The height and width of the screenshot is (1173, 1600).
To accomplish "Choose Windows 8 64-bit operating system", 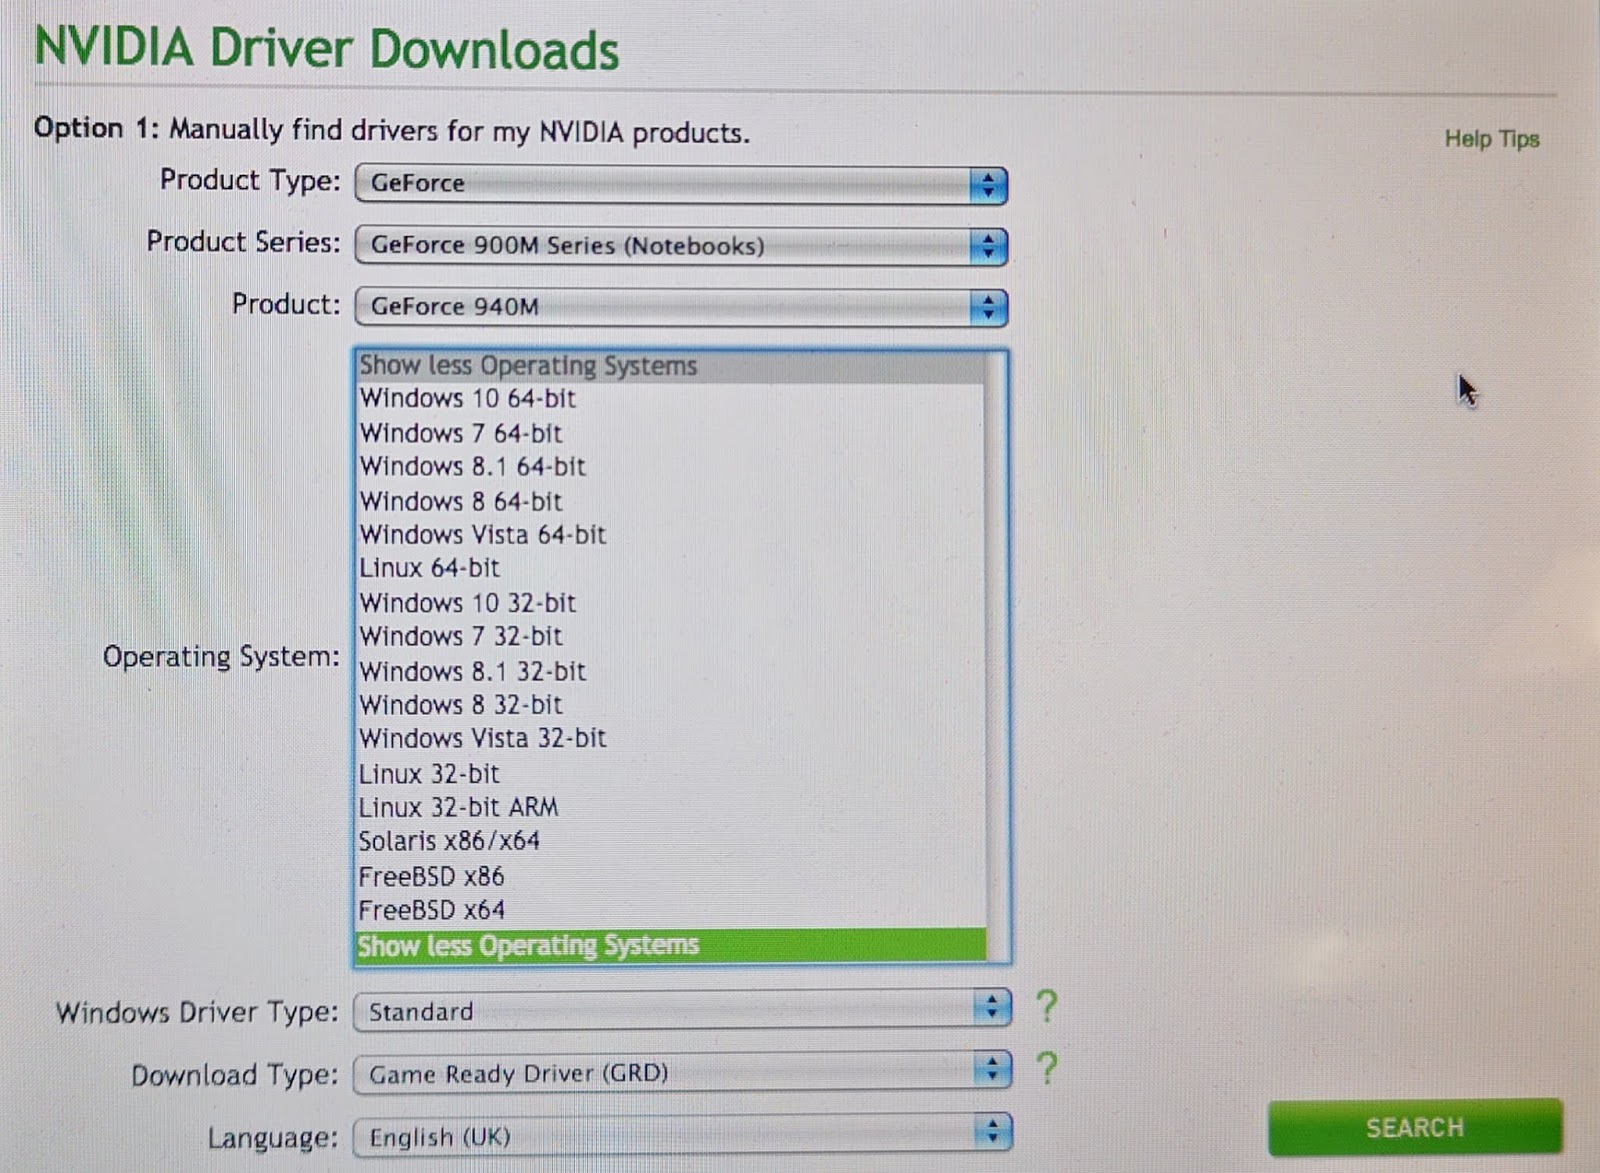I will pos(671,501).
